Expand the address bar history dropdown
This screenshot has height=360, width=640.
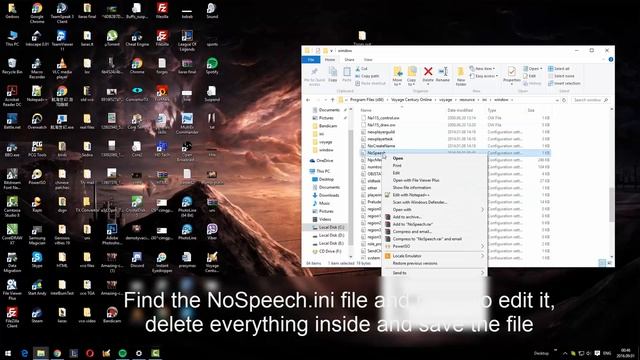(x=557, y=100)
